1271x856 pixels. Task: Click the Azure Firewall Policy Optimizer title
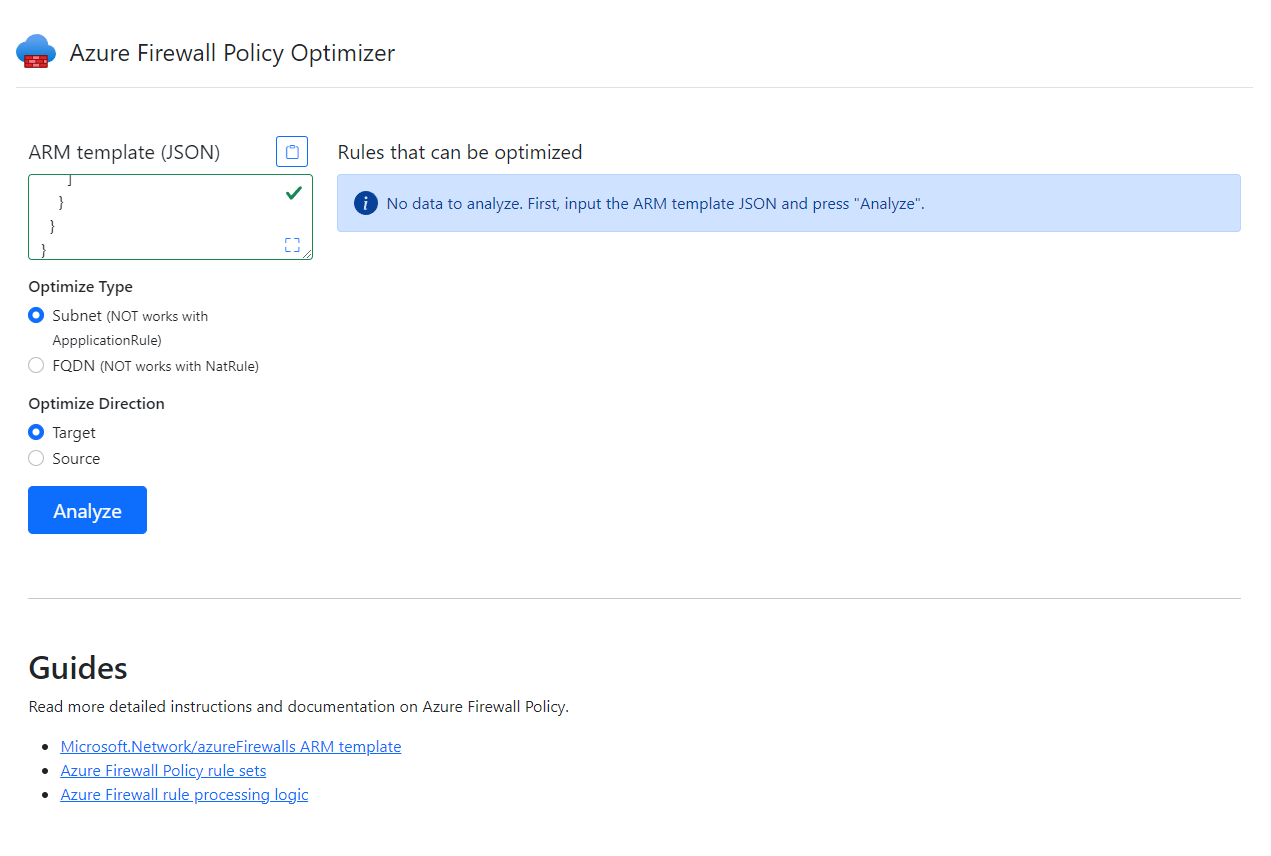point(232,53)
